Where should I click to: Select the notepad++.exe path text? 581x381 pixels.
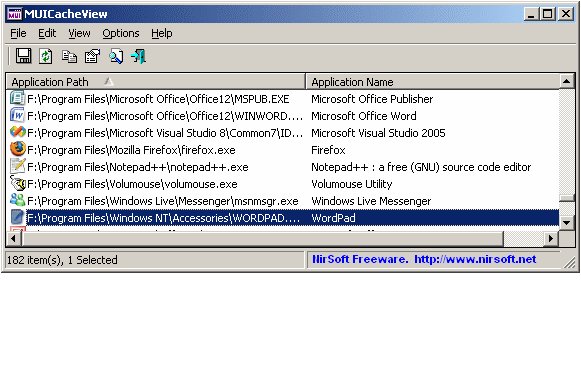coord(138,167)
